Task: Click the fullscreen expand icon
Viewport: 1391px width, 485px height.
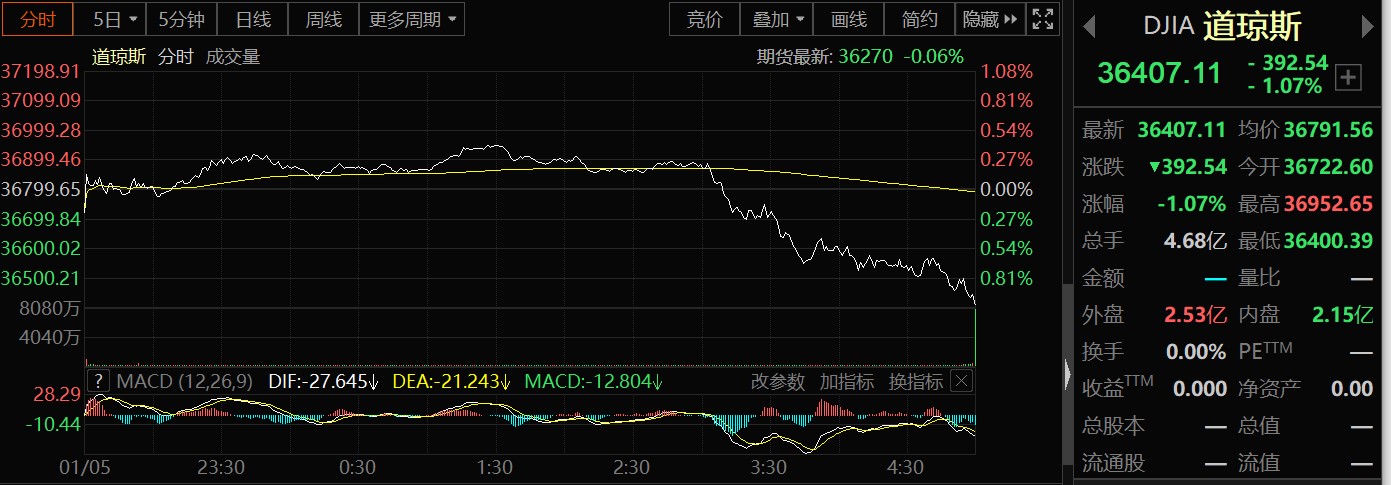Action: coord(1043,19)
